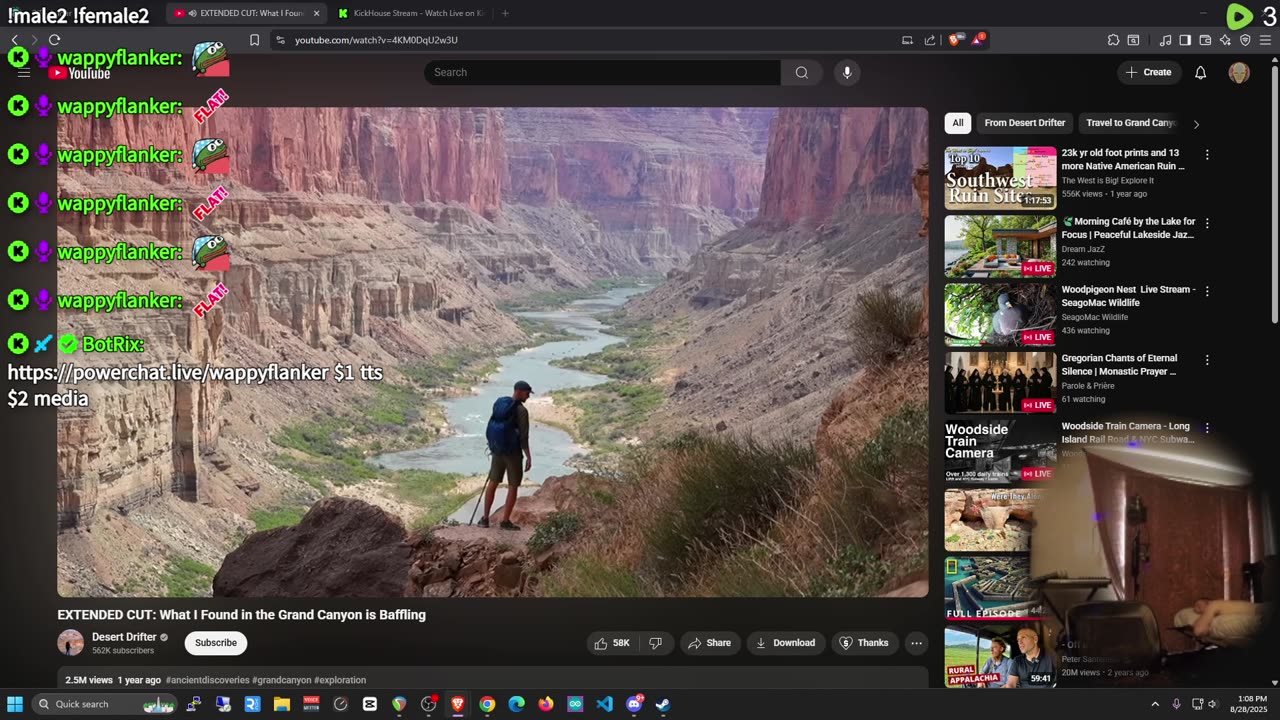
Task: Switch to KickHouse Stream tab
Action: coord(410,13)
